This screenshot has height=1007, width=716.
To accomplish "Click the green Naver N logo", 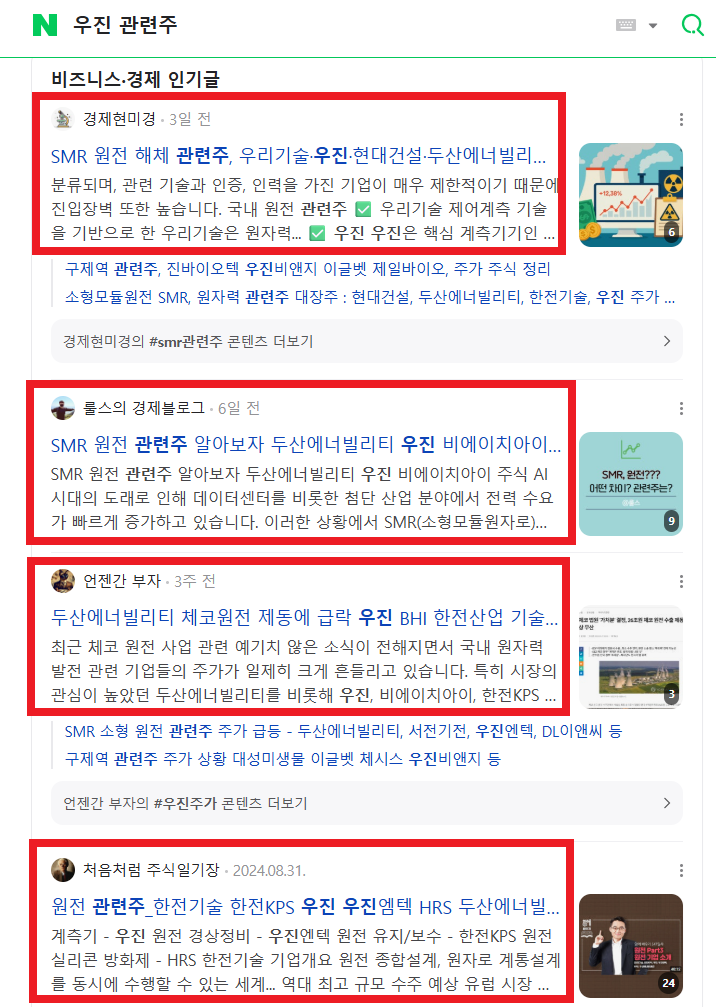I will [45, 25].
